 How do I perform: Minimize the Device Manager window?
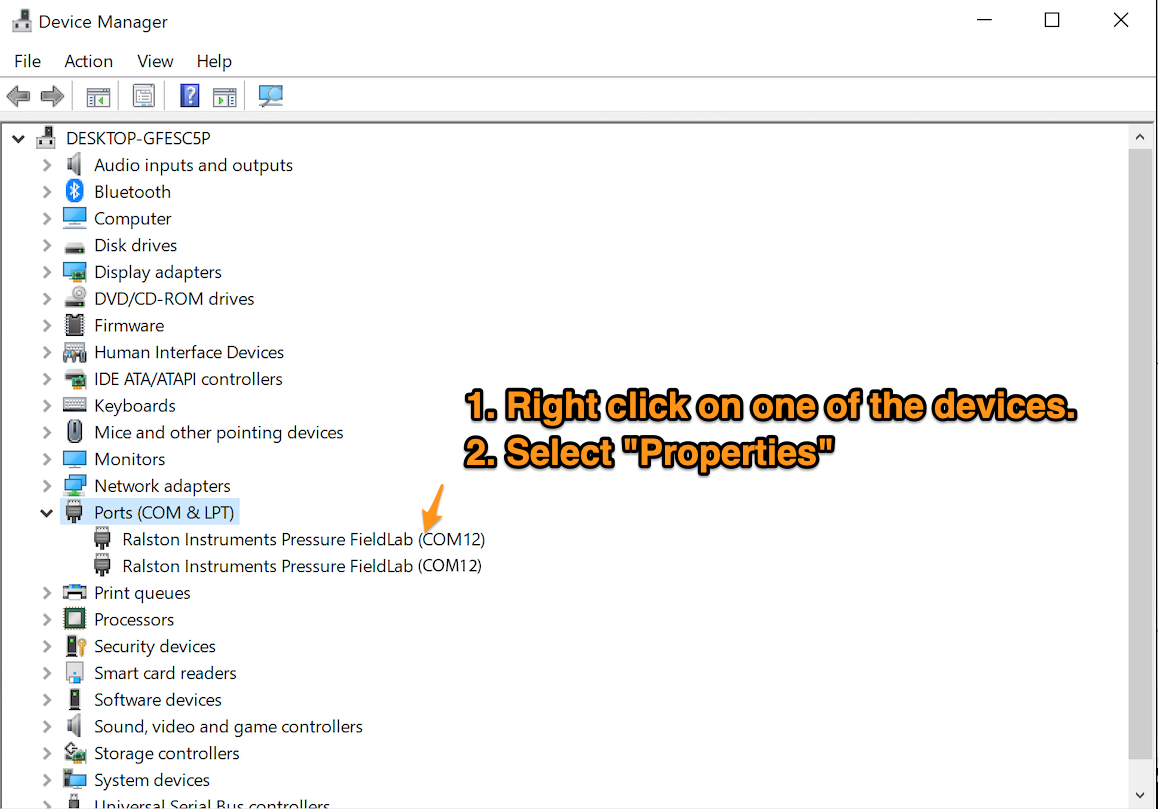tap(984, 20)
